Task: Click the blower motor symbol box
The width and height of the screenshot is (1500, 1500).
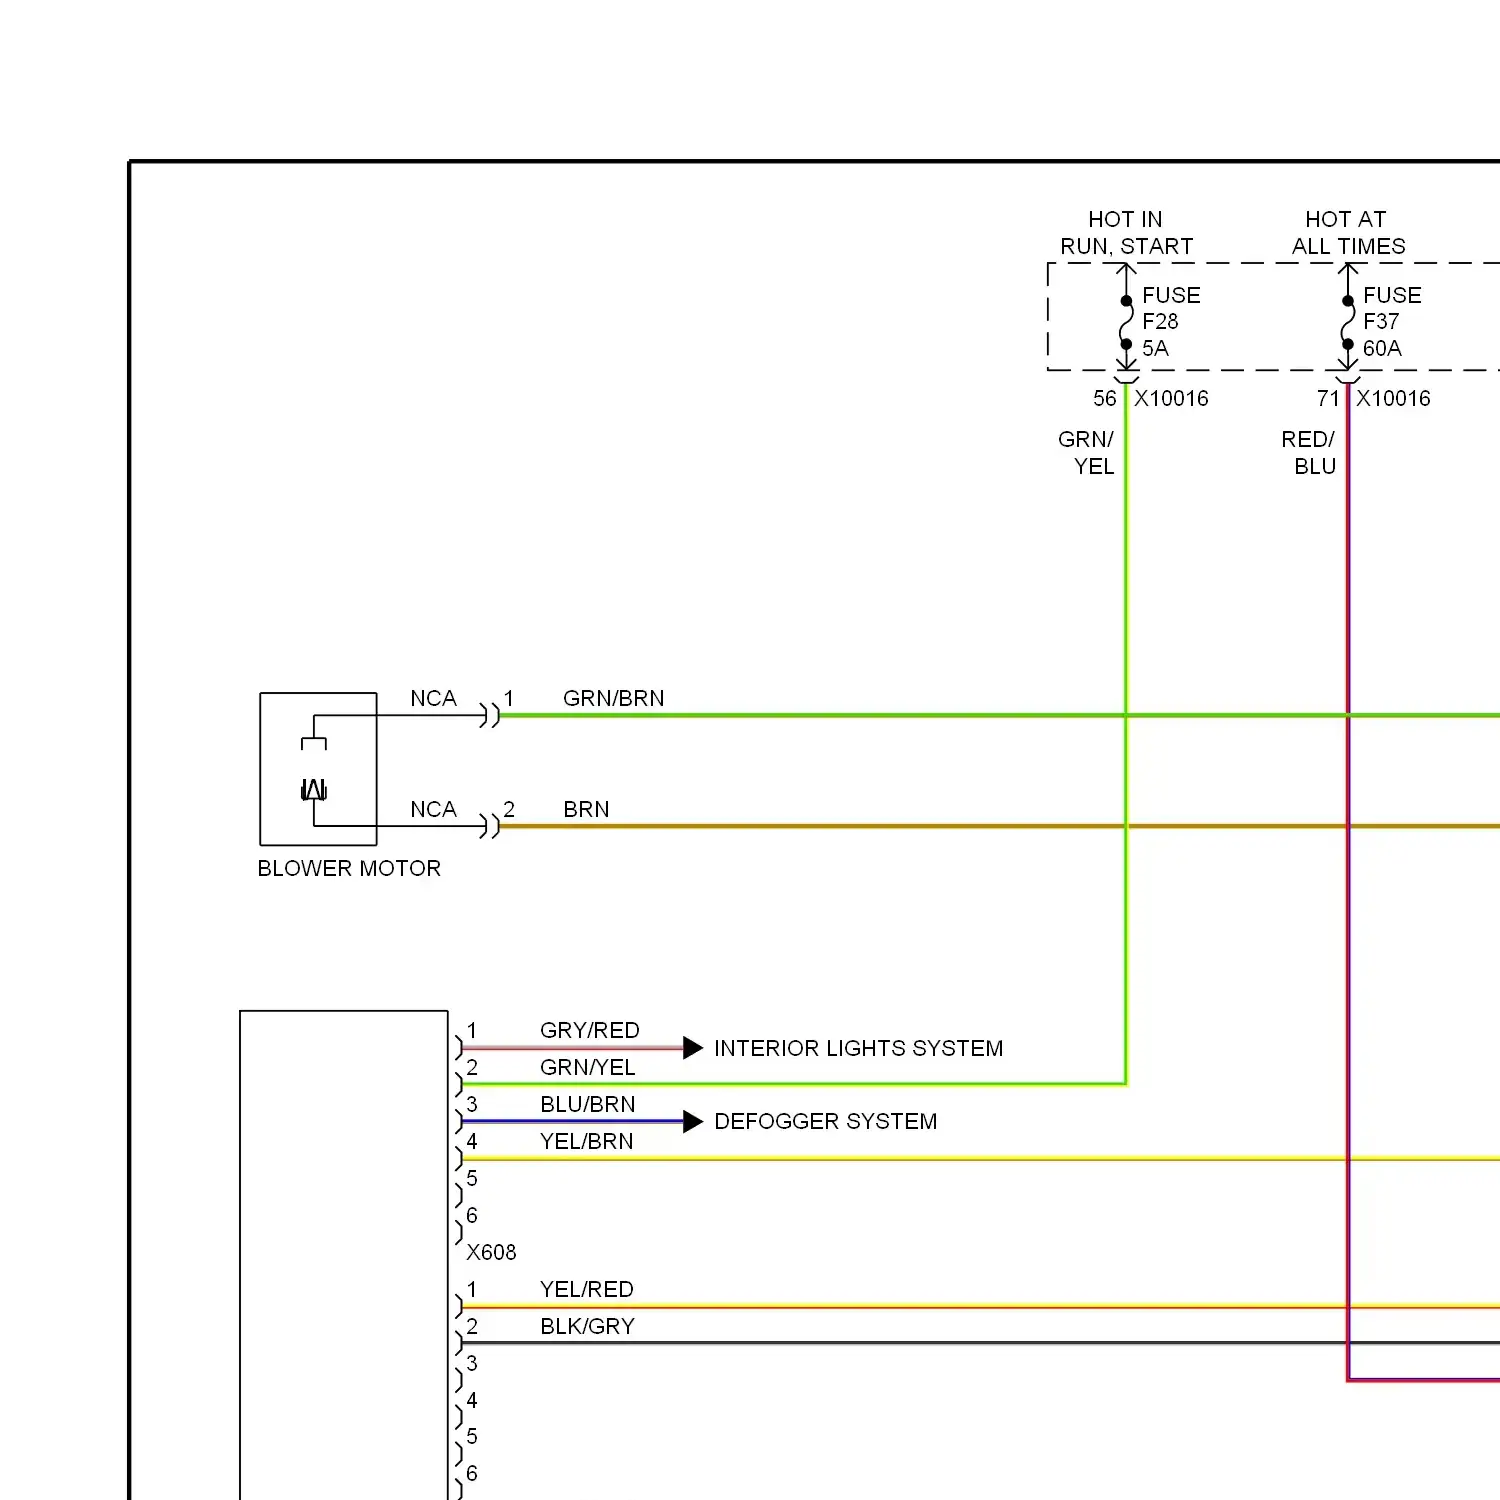Action: pyautogui.click(x=318, y=769)
